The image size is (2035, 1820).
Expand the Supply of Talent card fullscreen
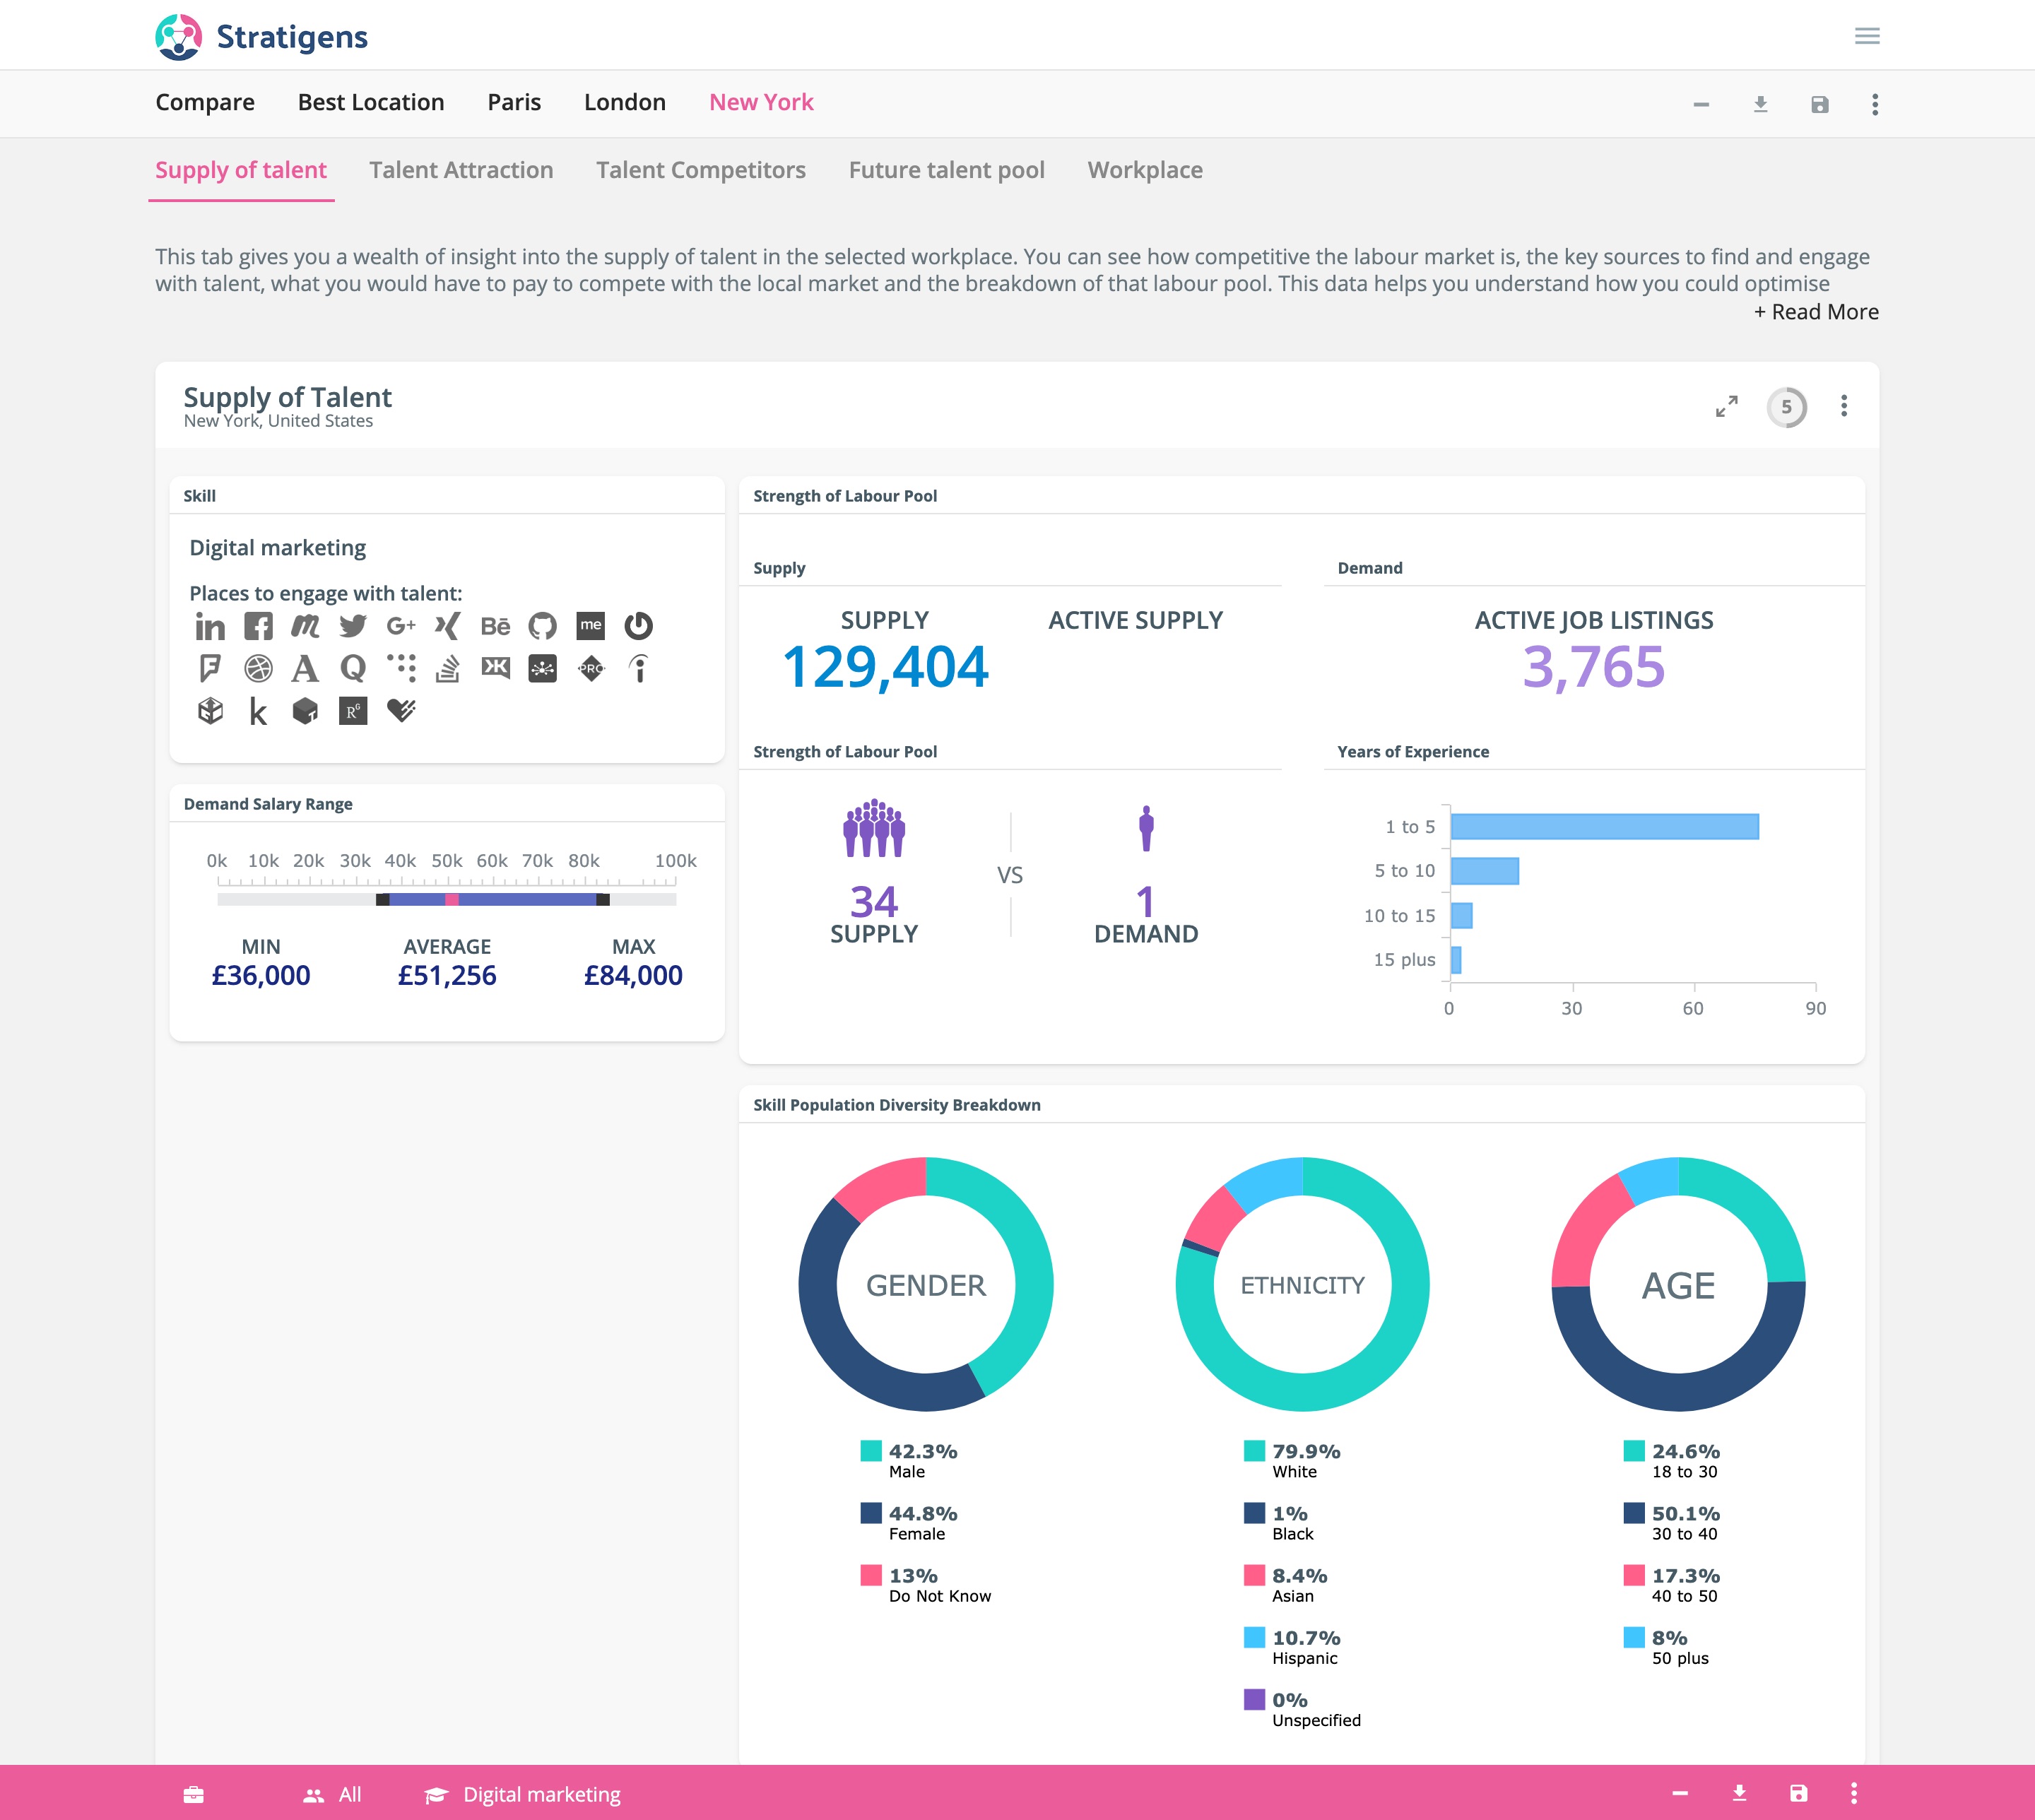point(1726,406)
